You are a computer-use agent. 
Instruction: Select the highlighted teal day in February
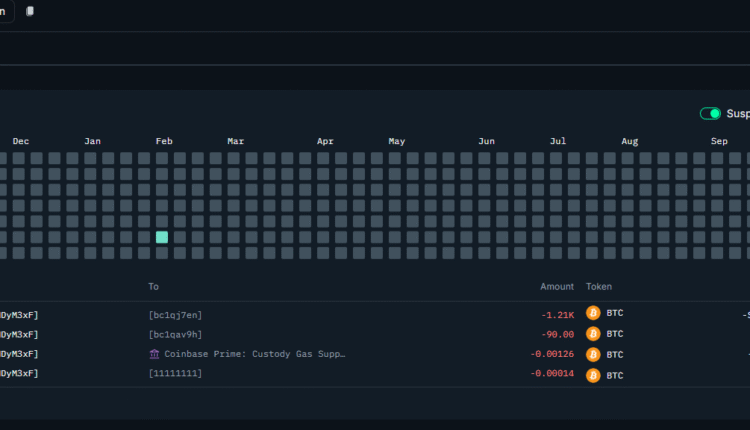pyautogui.click(x=162, y=237)
